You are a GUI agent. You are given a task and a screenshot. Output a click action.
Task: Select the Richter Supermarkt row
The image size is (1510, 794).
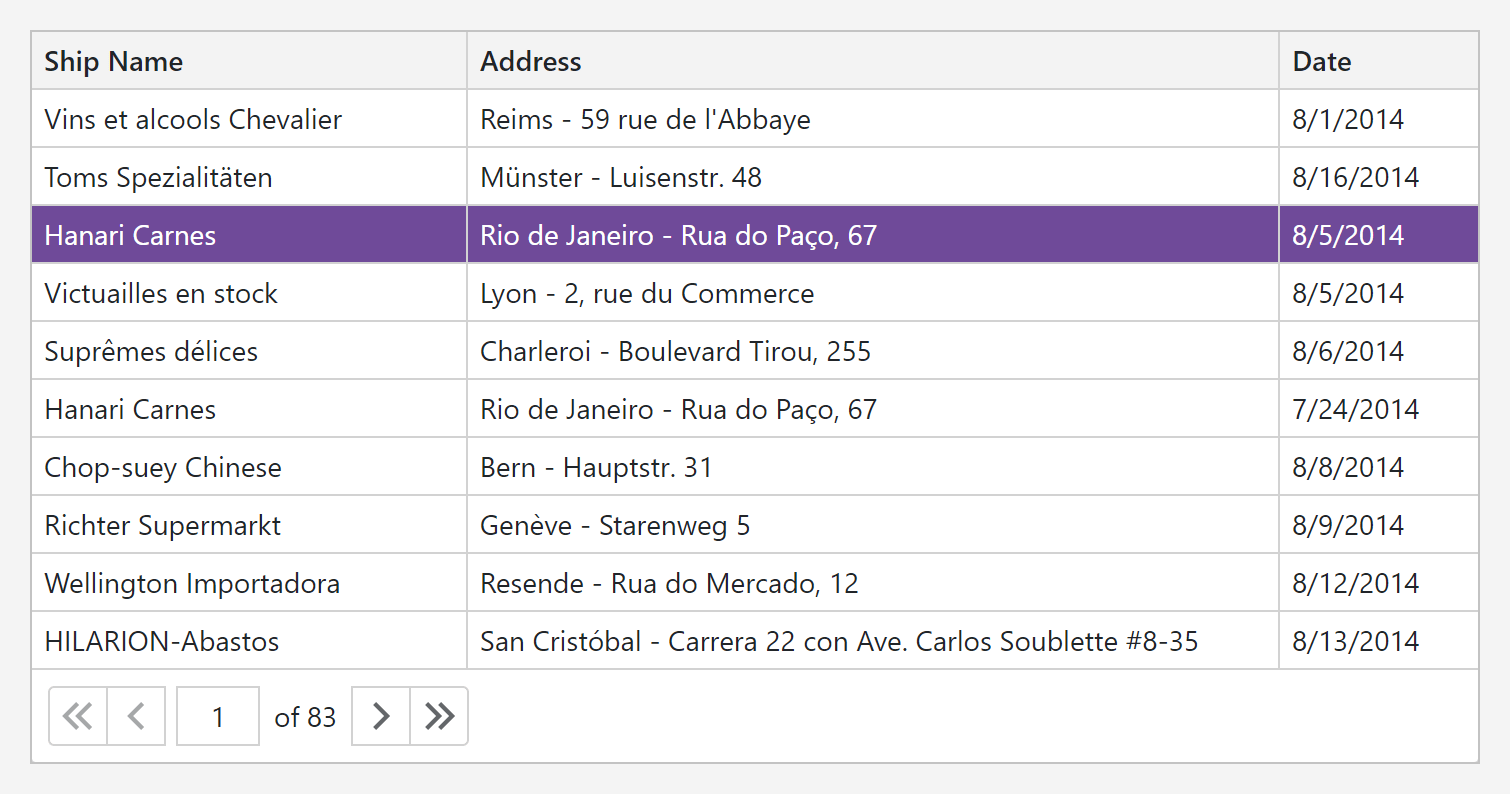(163, 526)
